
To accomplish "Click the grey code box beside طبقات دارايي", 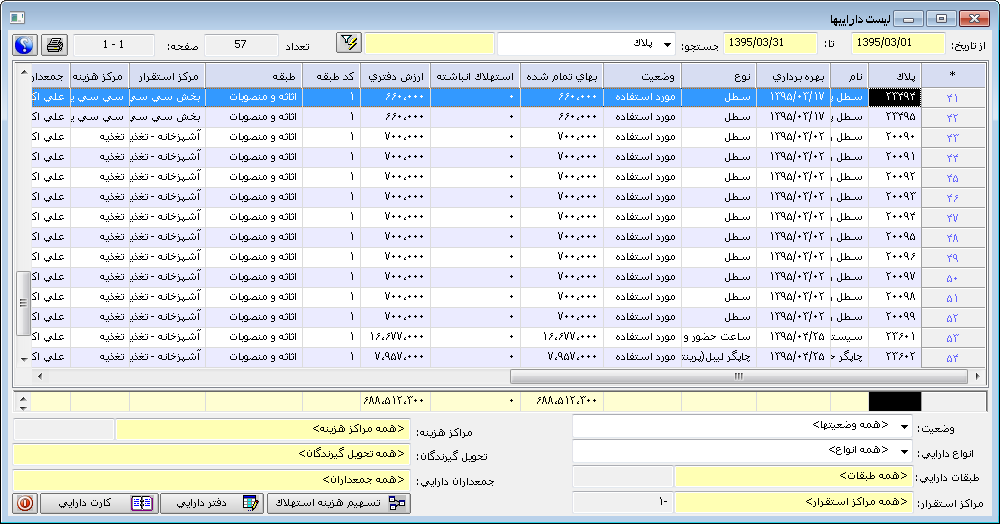I will (622, 476).
